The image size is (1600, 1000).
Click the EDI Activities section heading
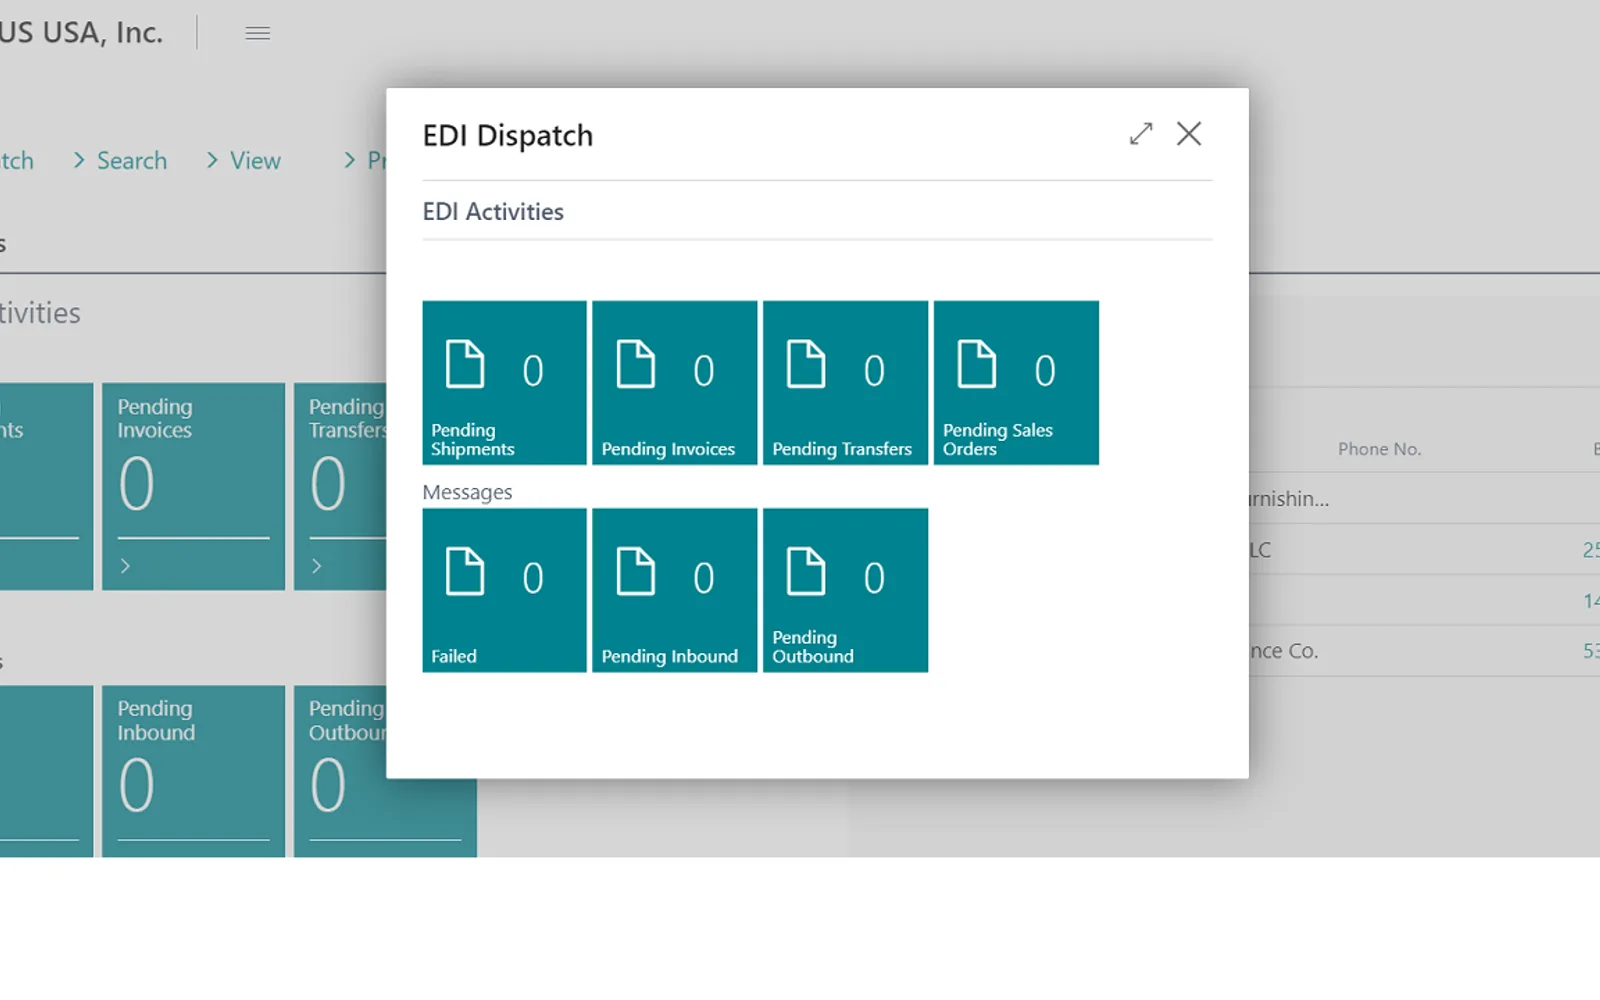click(493, 212)
